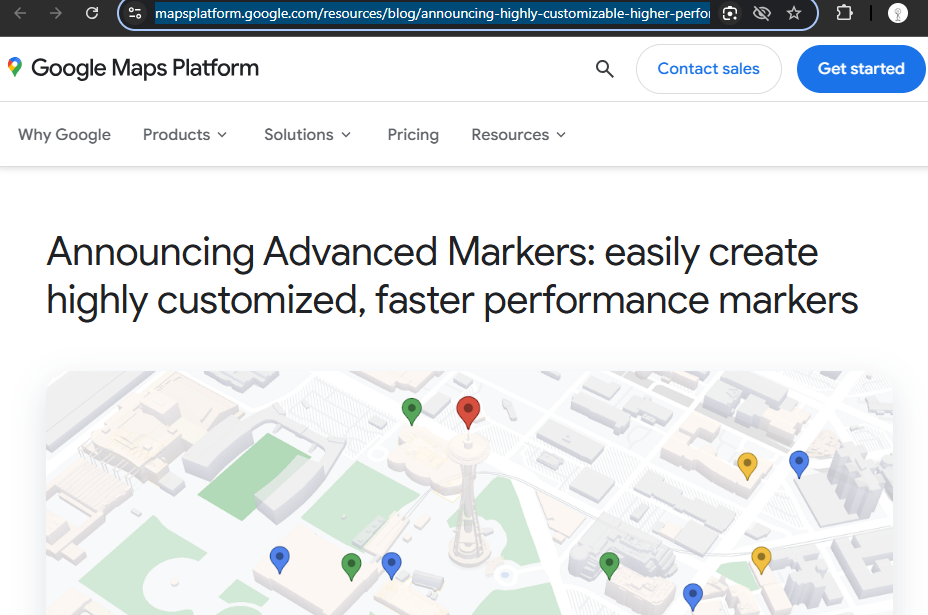Expand the Products dropdown menu

[x=185, y=135]
